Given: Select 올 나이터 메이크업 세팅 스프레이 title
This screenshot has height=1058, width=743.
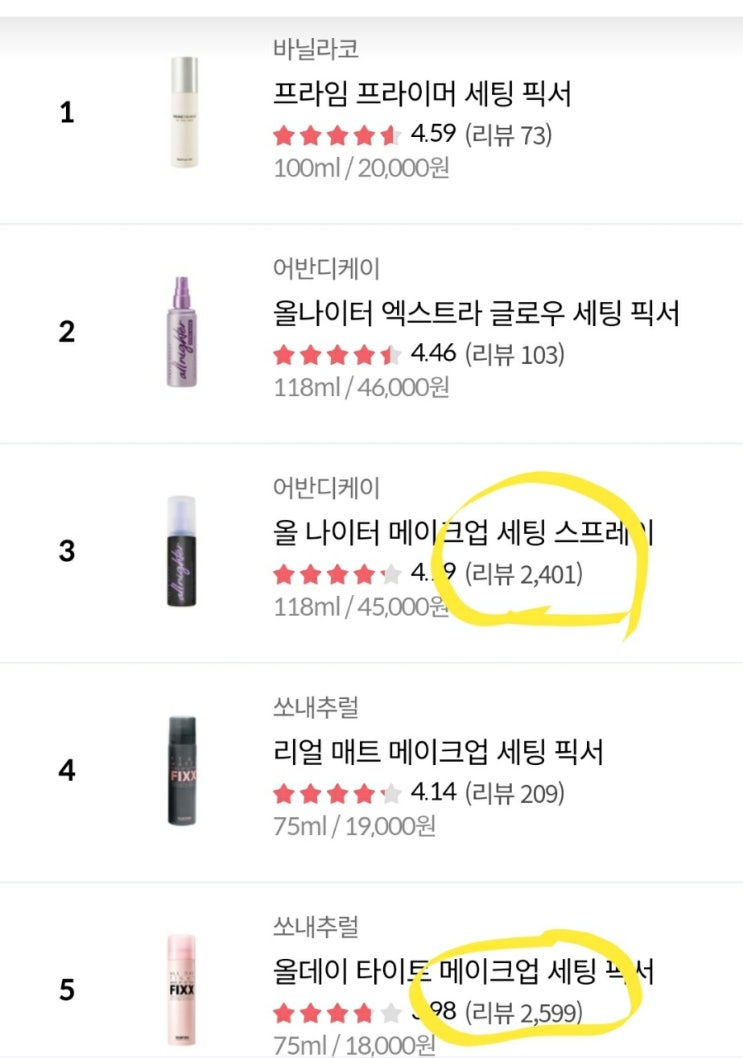Looking at the screenshot, I should click(x=463, y=533).
